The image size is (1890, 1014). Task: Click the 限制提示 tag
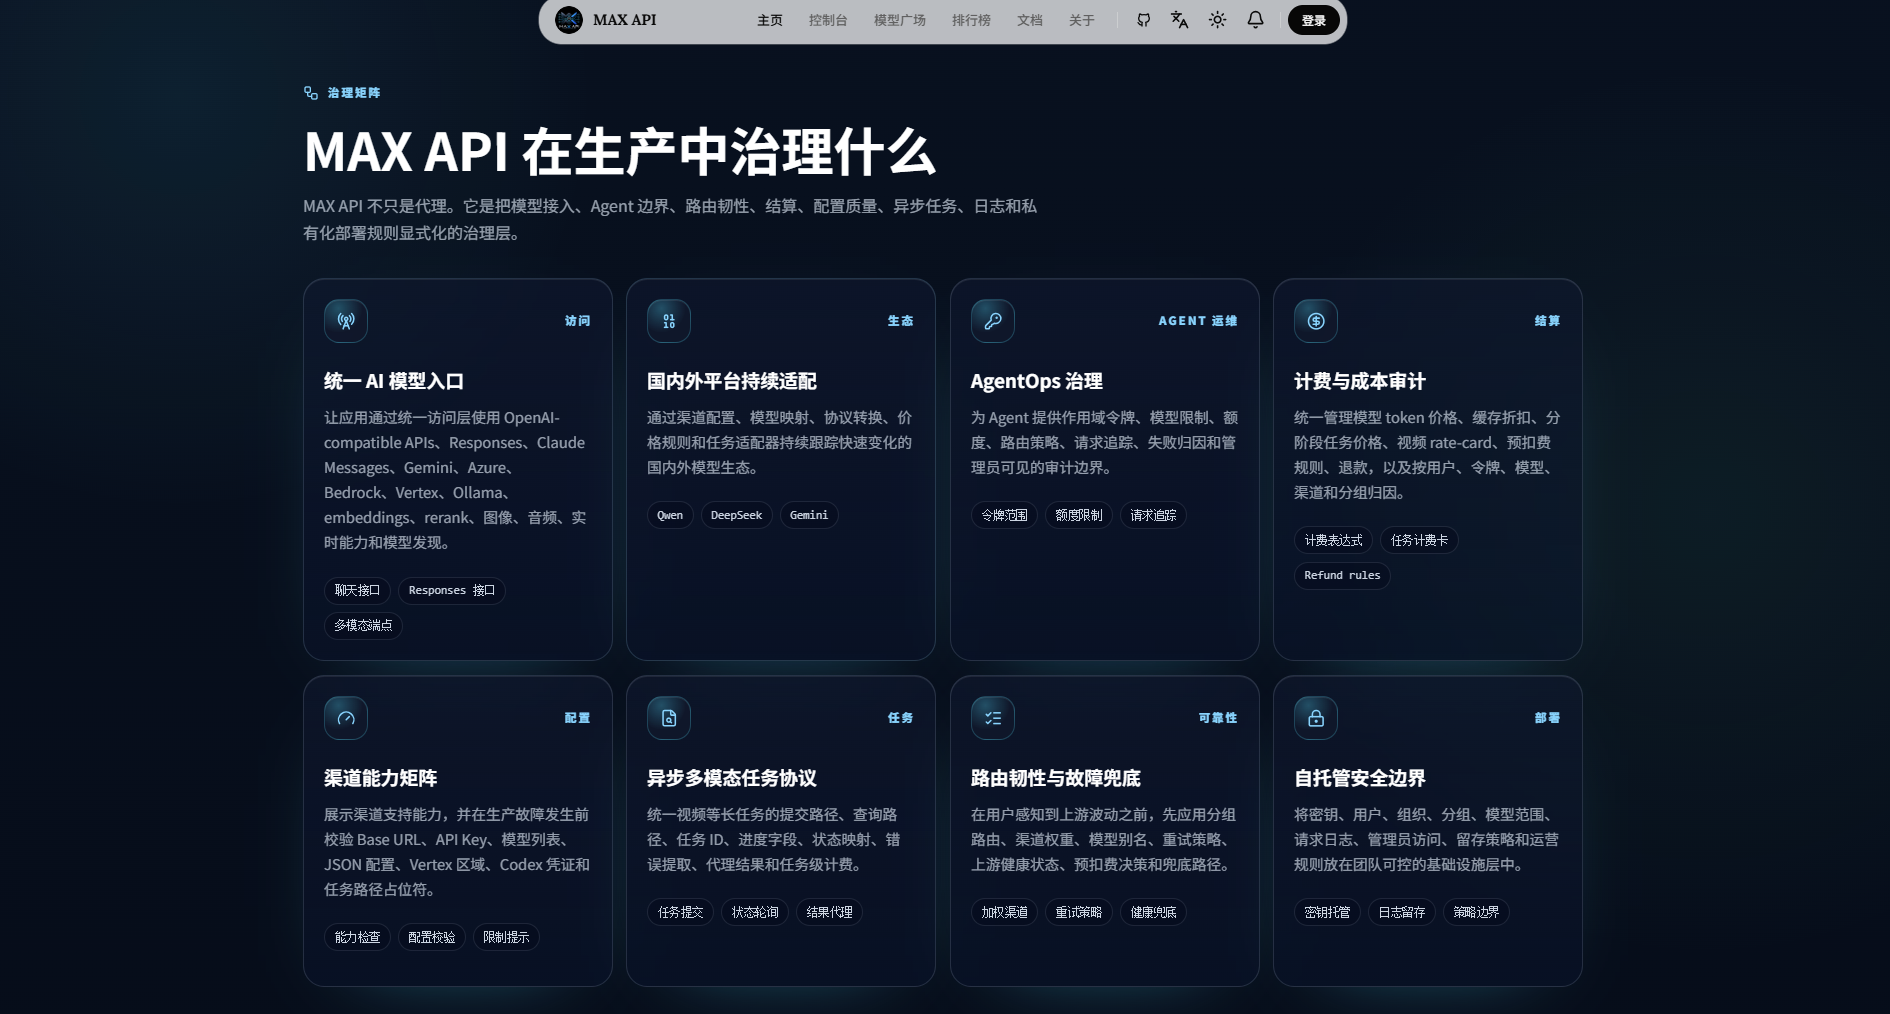pyautogui.click(x=506, y=938)
